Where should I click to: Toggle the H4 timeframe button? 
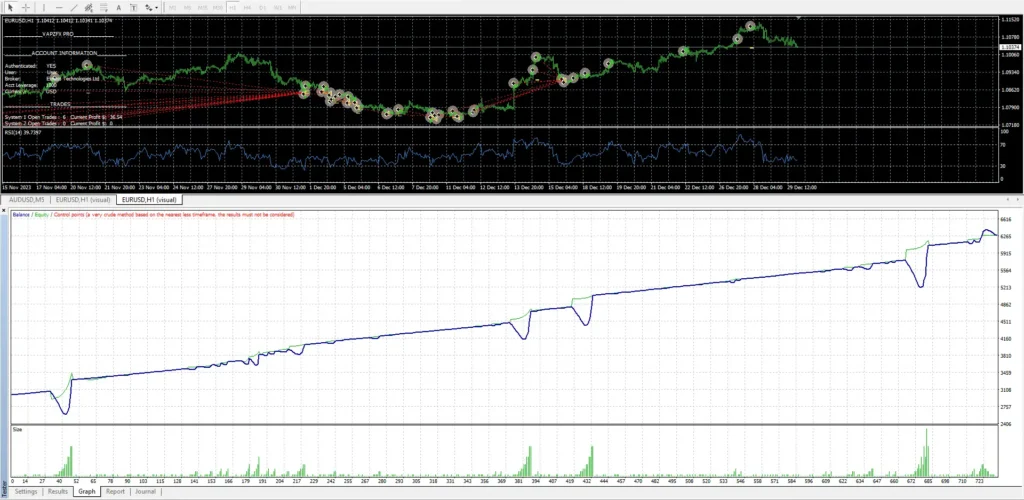click(x=248, y=7)
